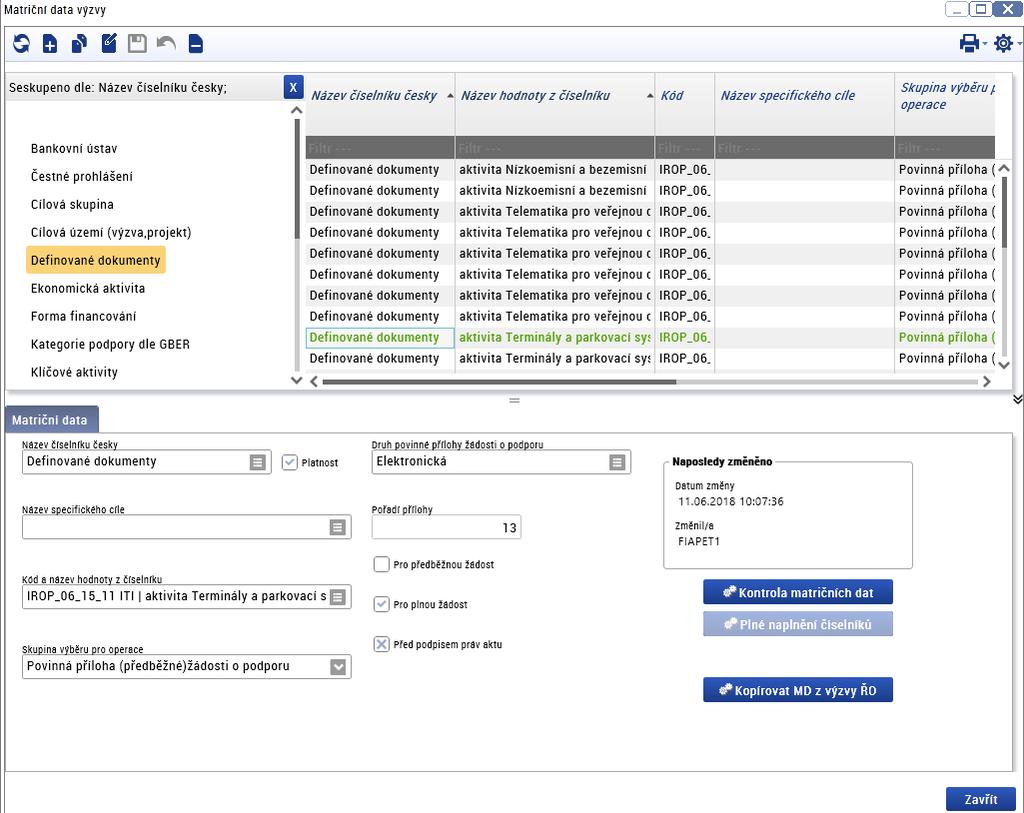Click the filter field under Kód column
Screen dimensions: 1024x813
[x=684, y=148]
